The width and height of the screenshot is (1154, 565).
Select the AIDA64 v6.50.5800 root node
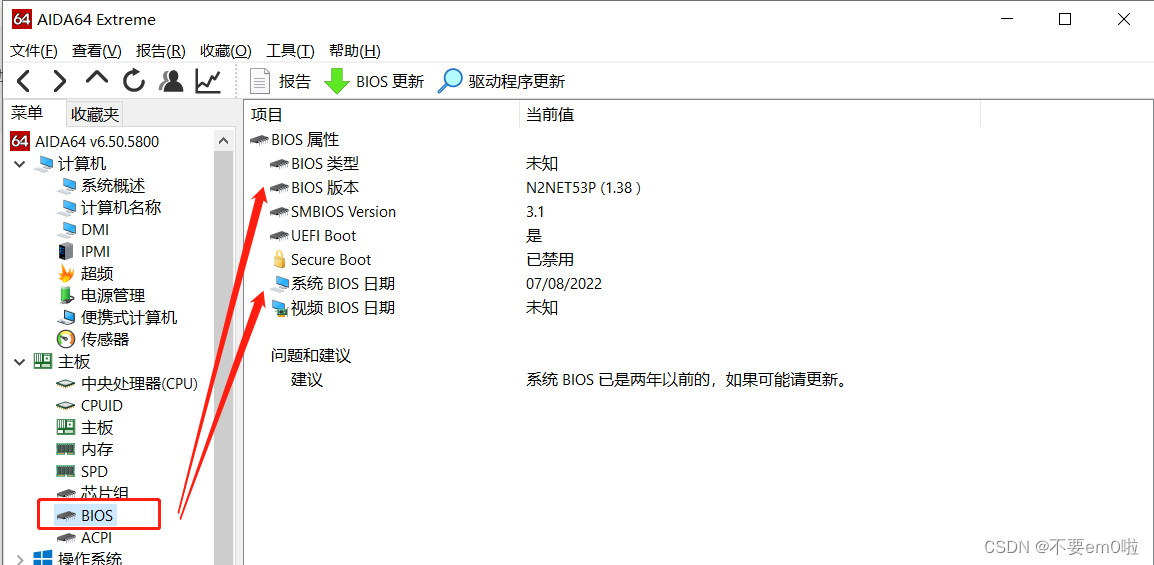pos(85,141)
